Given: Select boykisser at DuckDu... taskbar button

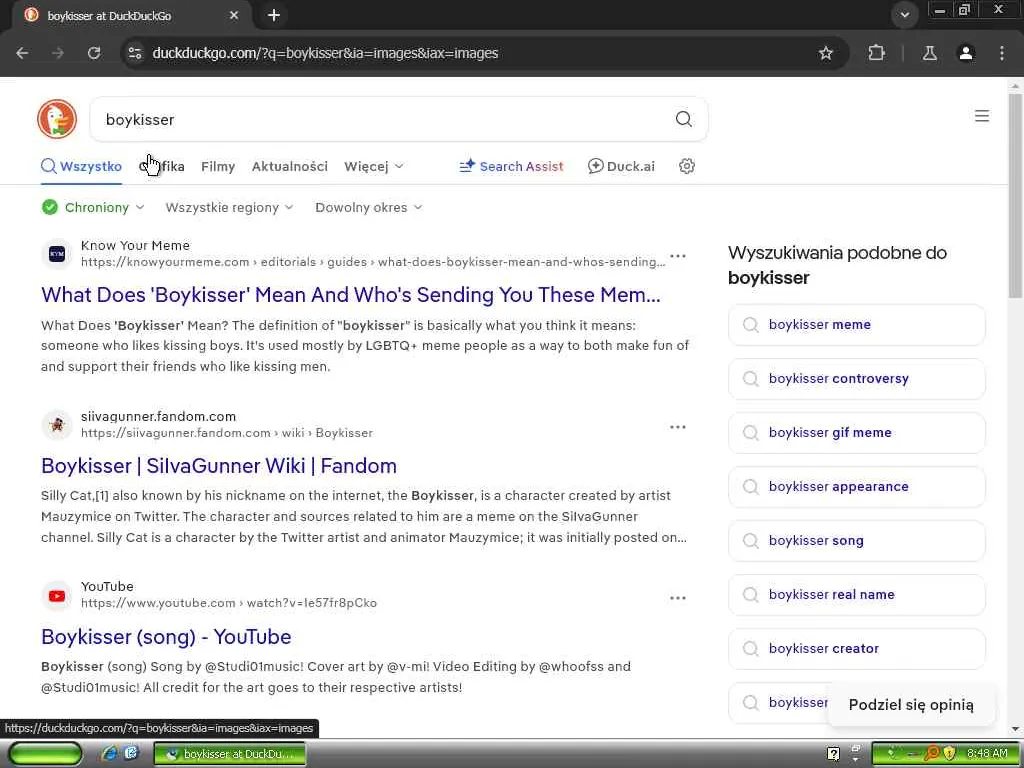Looking at the screenshot, I should click(230, 754).
